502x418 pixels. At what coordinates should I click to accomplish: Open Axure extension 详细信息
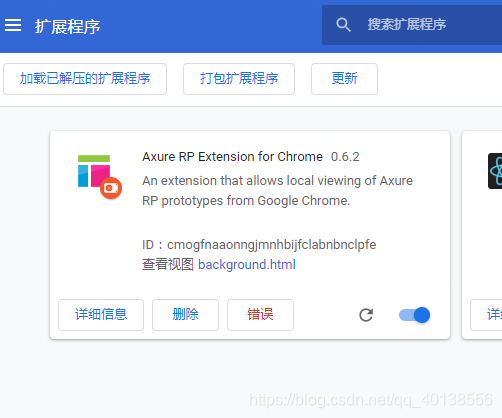click(101, 315)
